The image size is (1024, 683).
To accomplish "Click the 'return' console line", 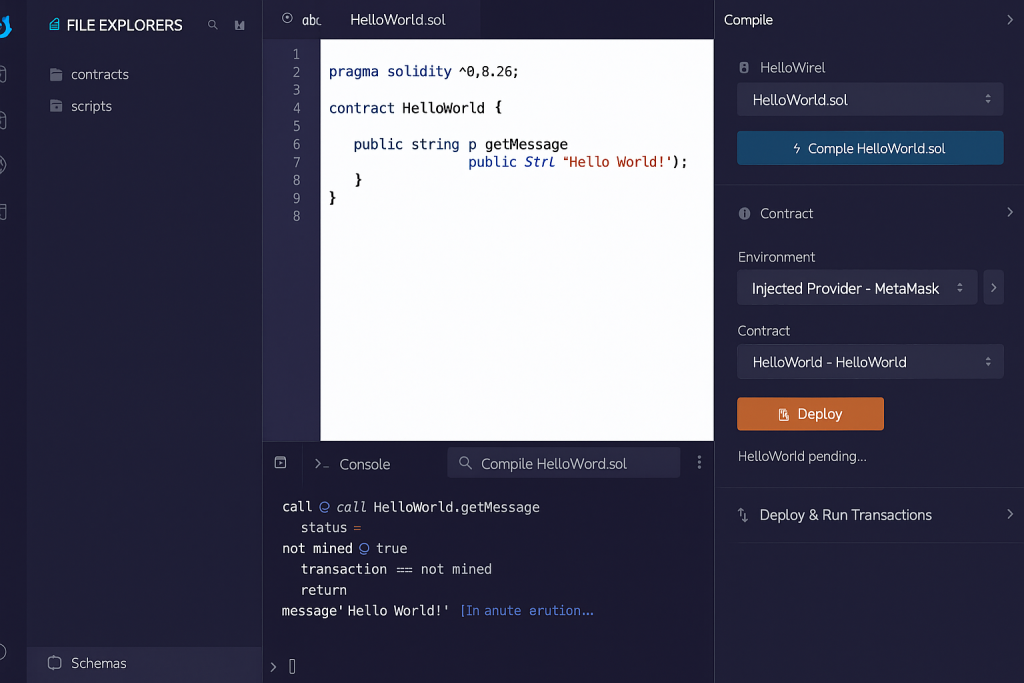I will tap(323, 590).
